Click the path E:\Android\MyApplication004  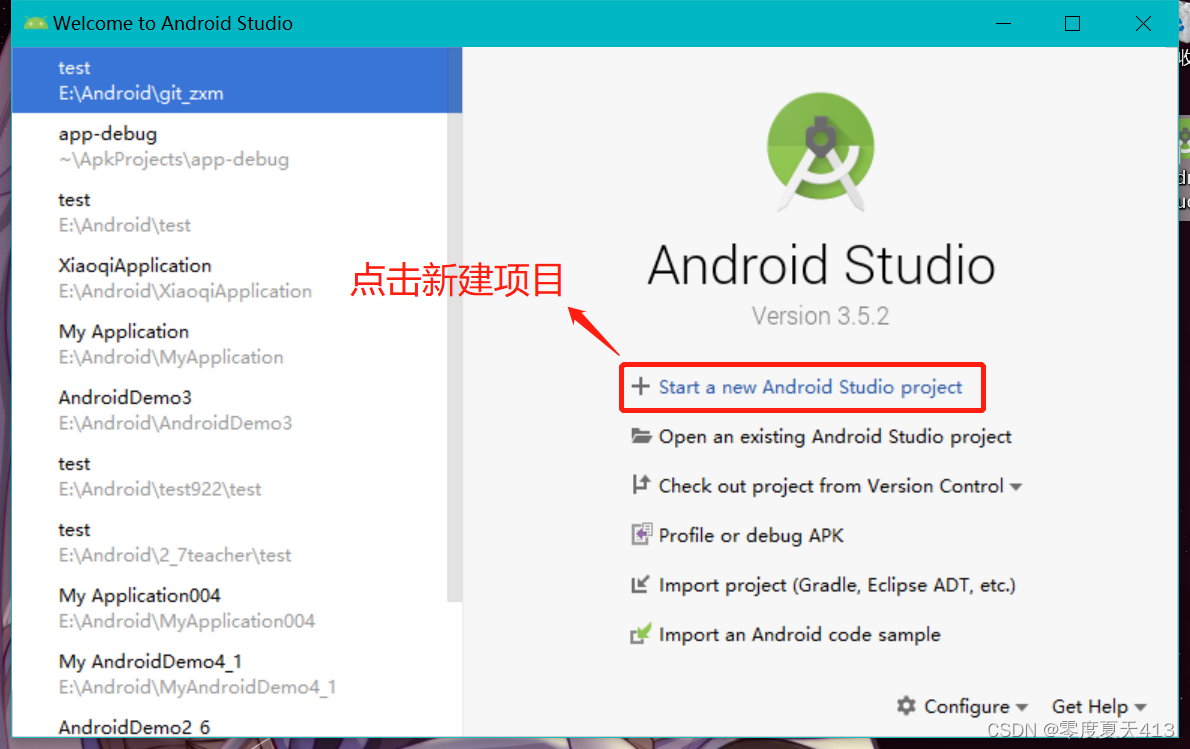[187, 622]
